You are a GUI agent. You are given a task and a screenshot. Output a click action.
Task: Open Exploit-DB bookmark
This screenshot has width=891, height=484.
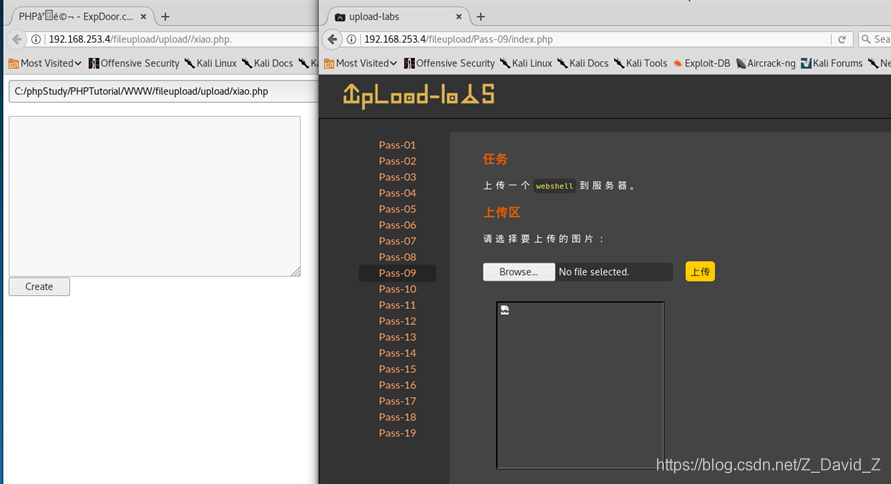coord(702,63)
